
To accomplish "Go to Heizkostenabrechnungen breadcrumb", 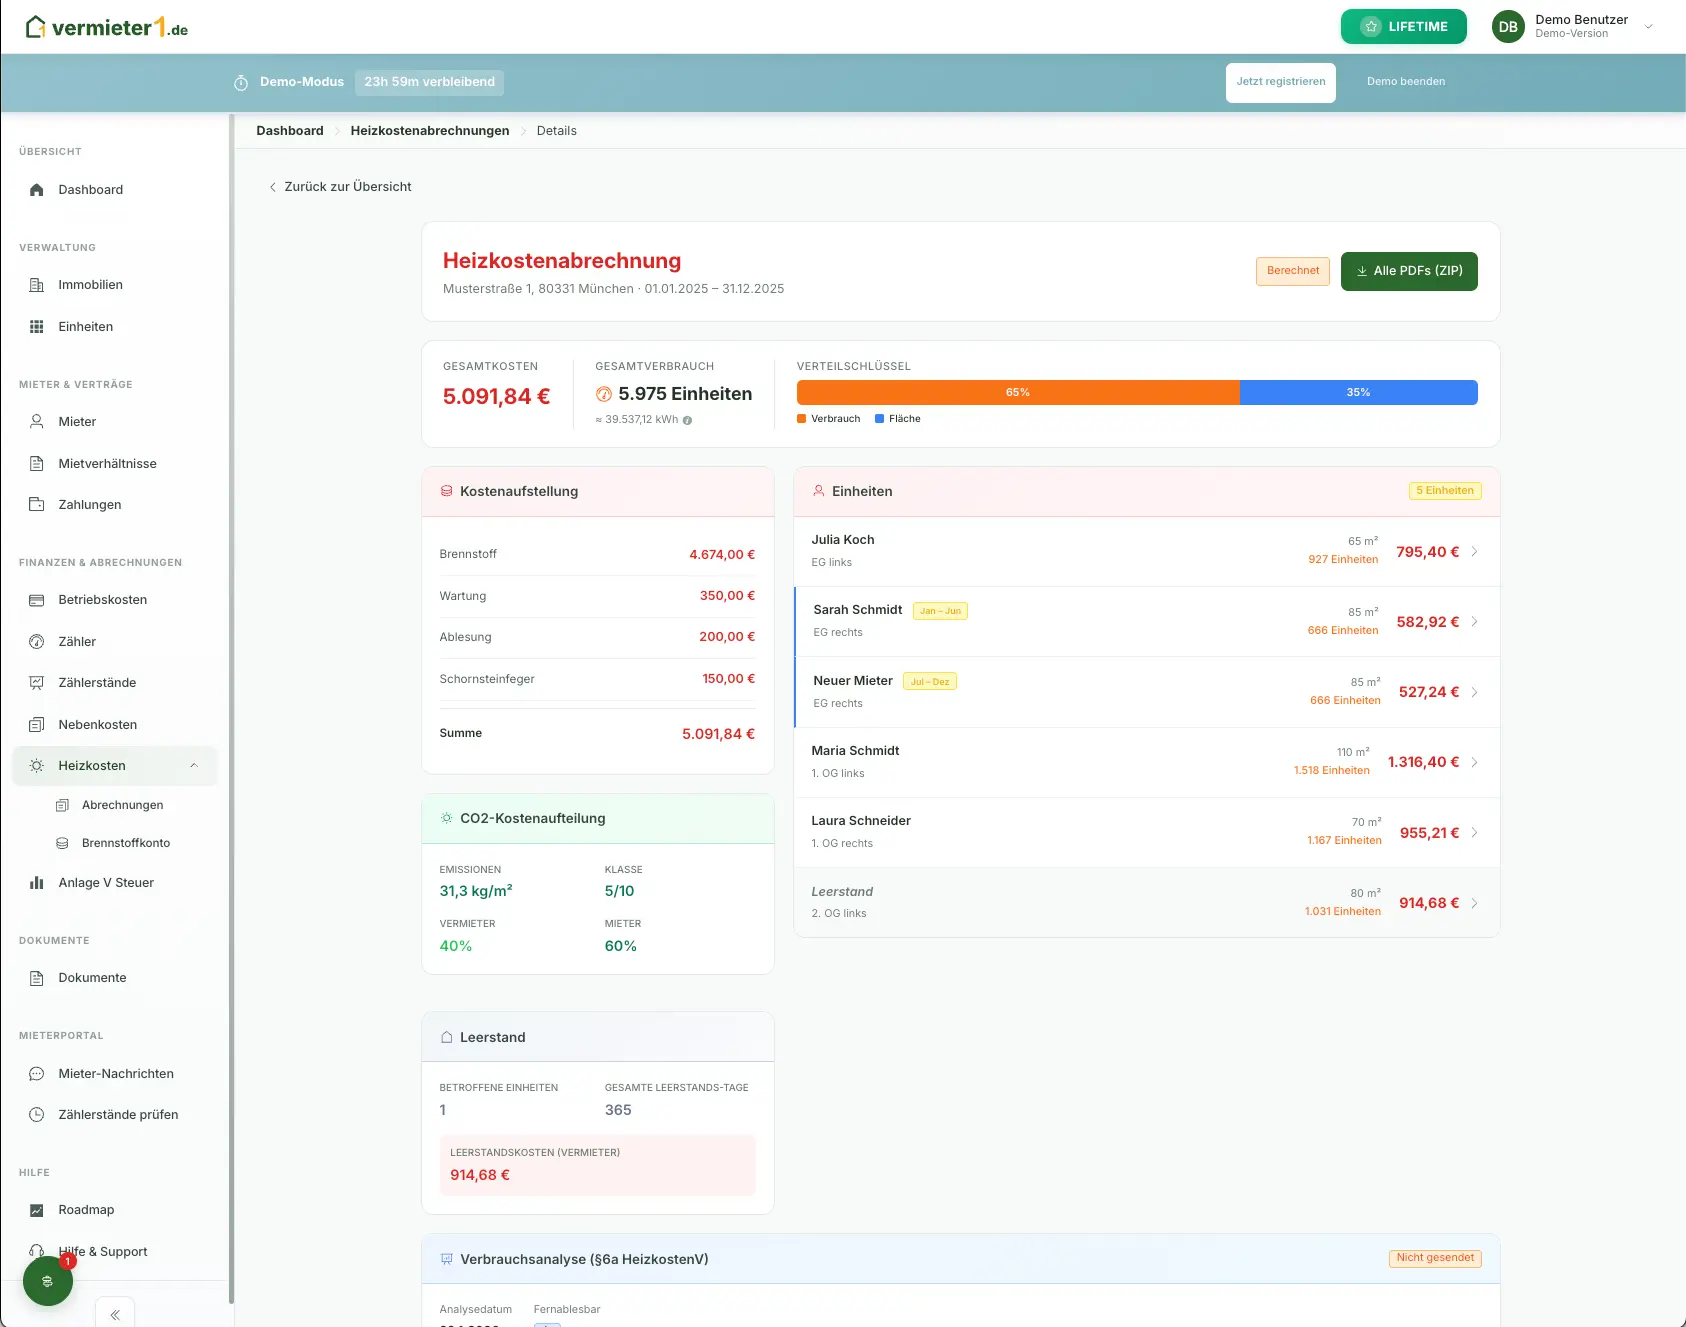I will pyautogui.click(x=430, y=131).
